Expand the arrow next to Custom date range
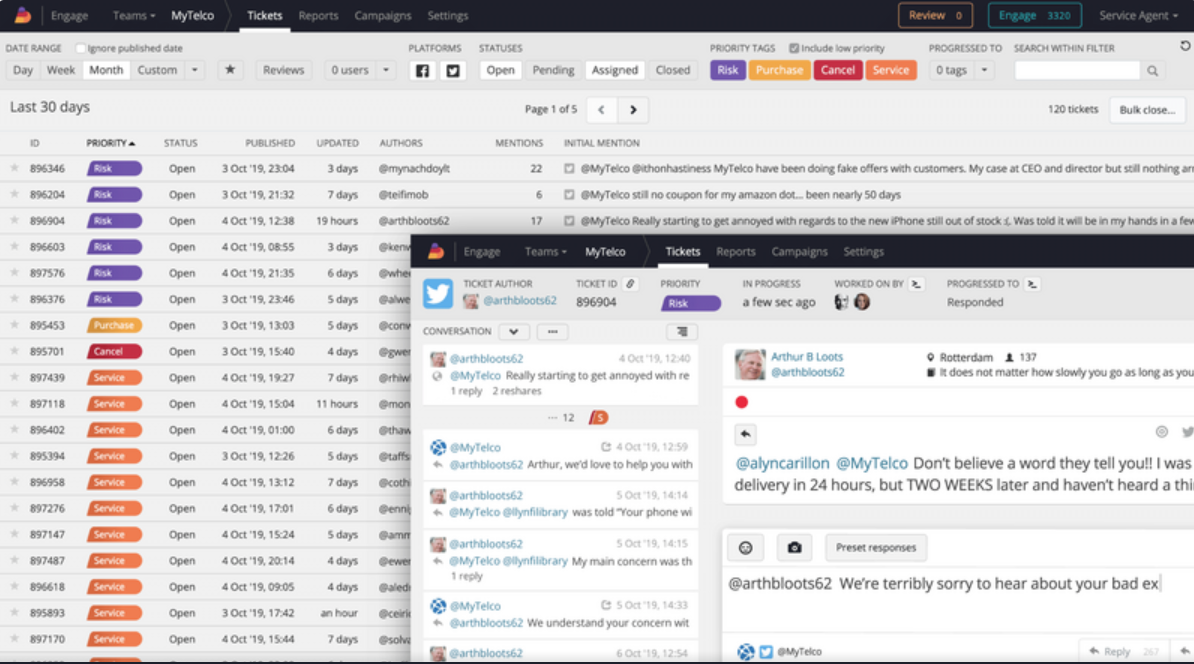 195,70
